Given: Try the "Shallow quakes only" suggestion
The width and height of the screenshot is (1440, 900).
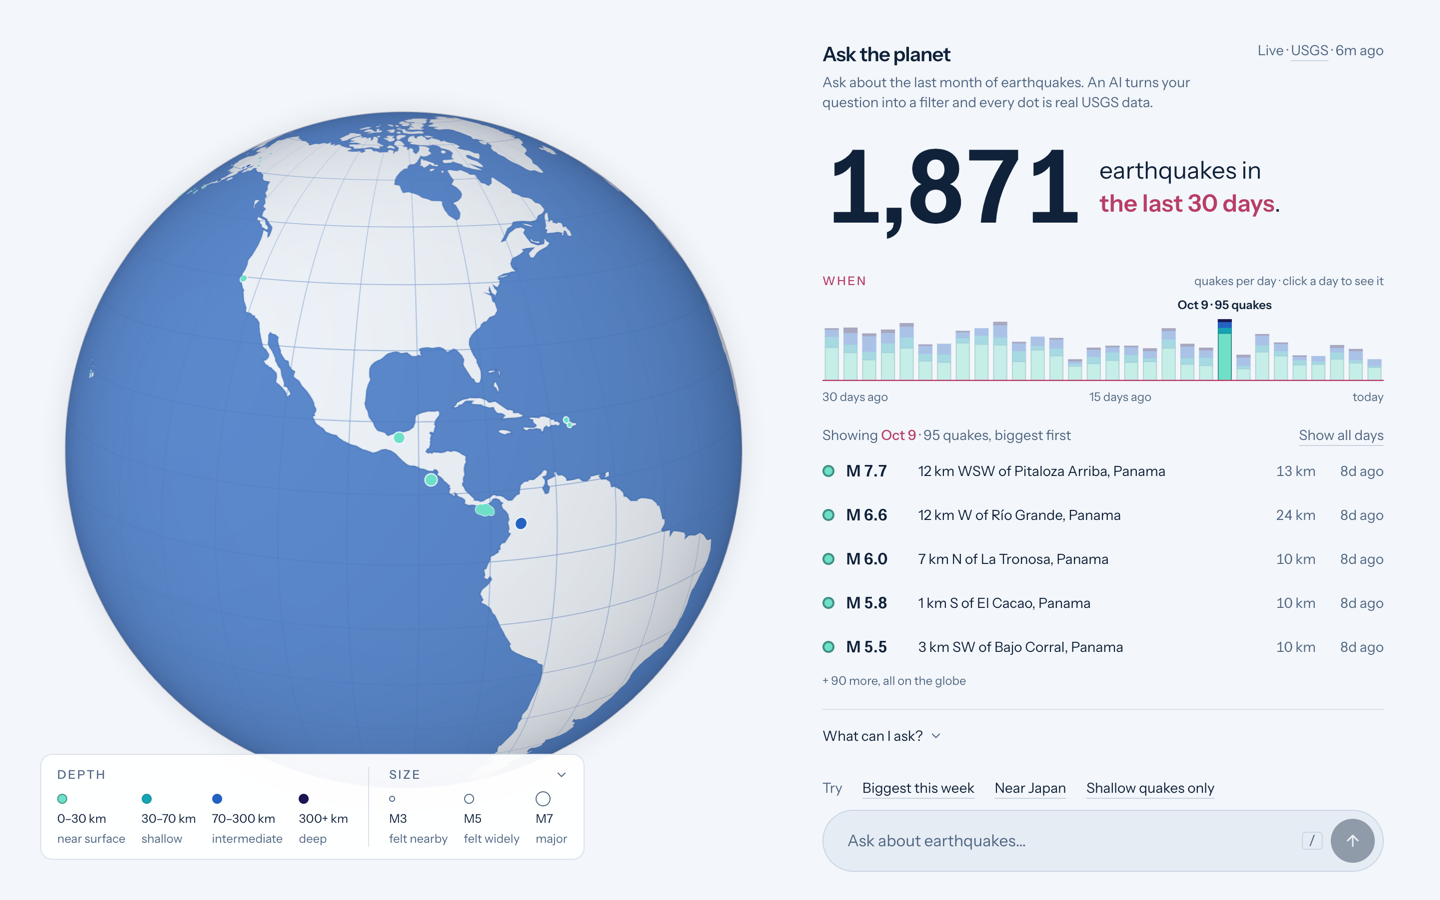Looking at the screenshot, I should click(x=1150, y=788).
